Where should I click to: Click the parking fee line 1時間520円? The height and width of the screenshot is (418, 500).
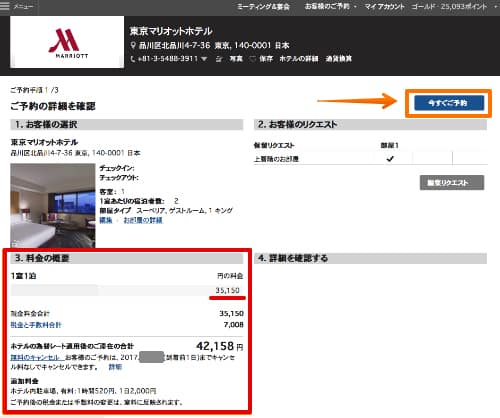pyautogui.click(x=84, y=391)
